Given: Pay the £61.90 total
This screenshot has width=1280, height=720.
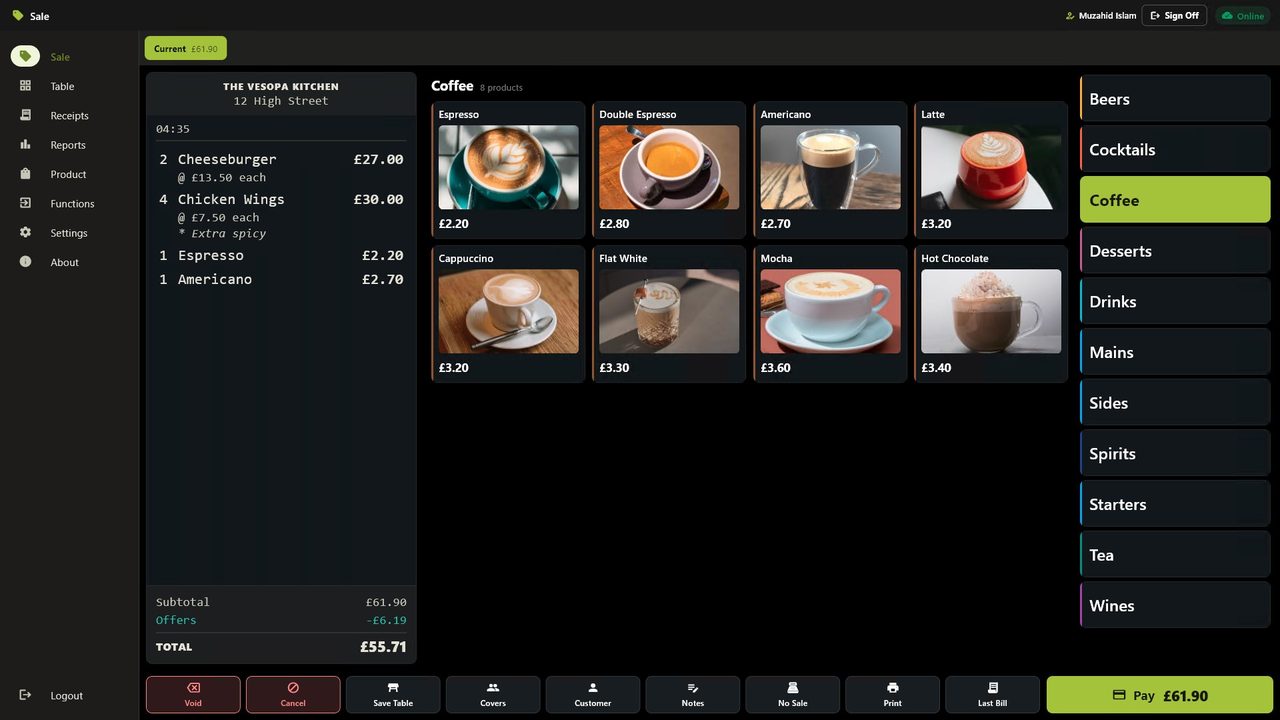Looking at the screenshot, I should [1160, 695].
